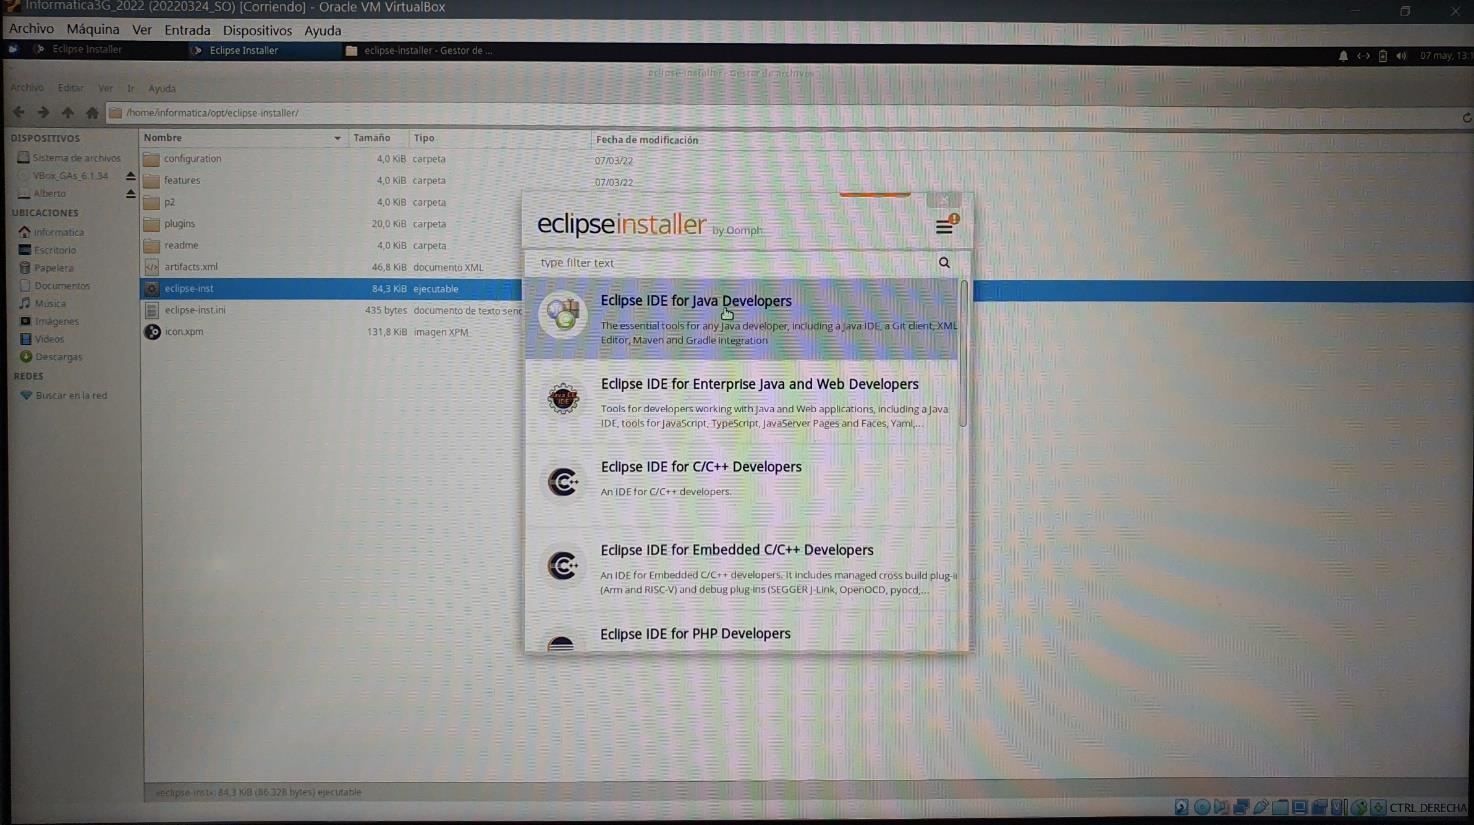Reload the folder with the refresh icon
Screen dimensions: 1474x825
click(x=1467, y=117)
